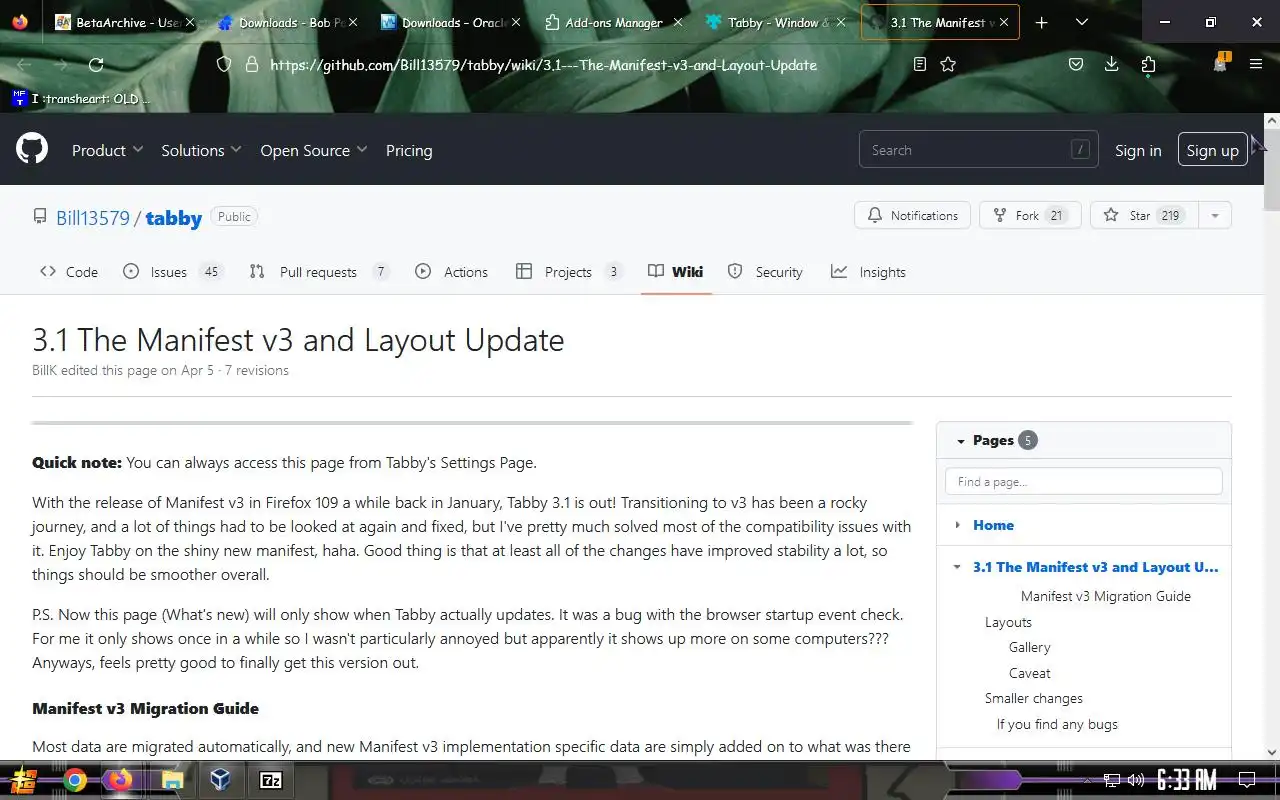Expand the Product navigation dropdown
The height and width of the screenshot is (800, 1280).
coord(108,150)
